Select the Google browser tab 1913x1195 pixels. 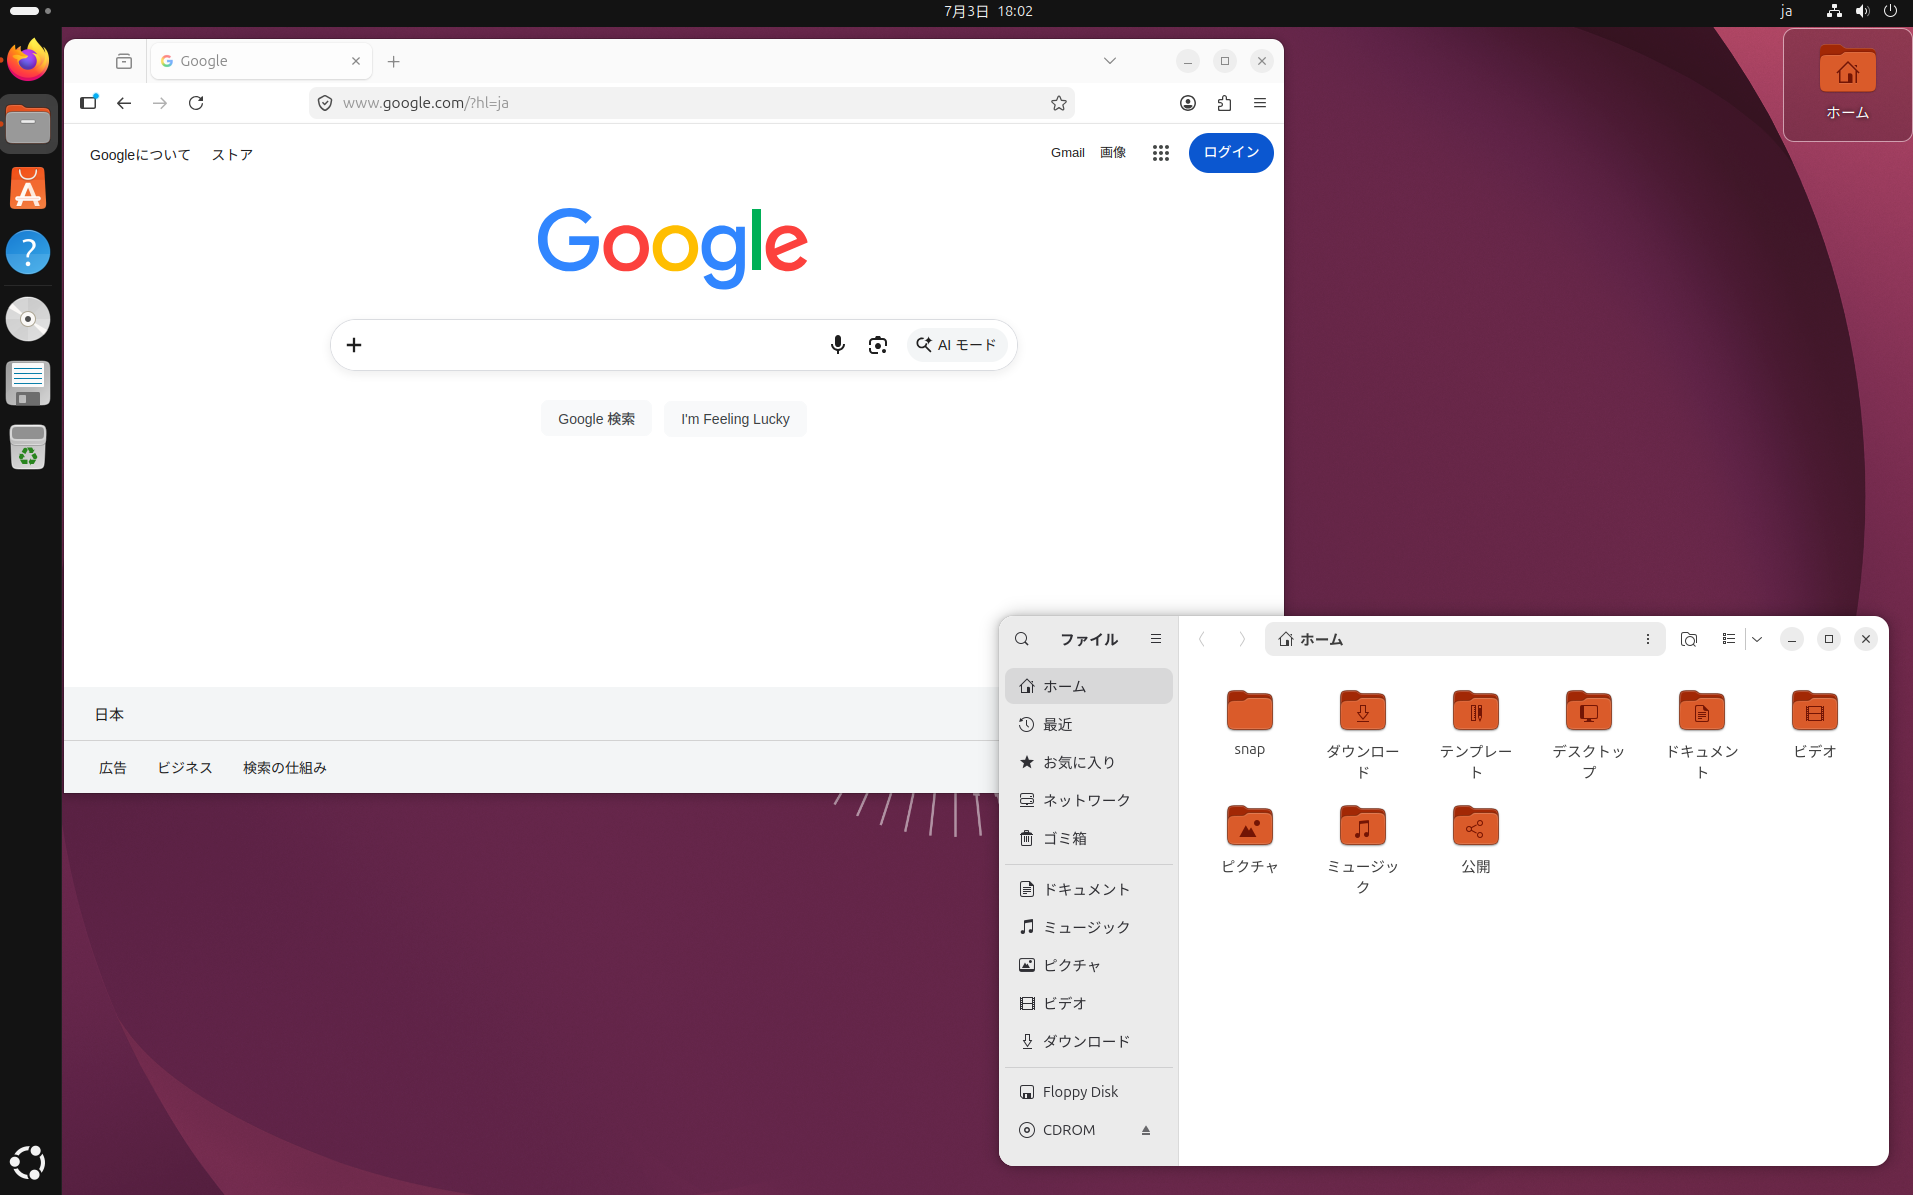262,61
